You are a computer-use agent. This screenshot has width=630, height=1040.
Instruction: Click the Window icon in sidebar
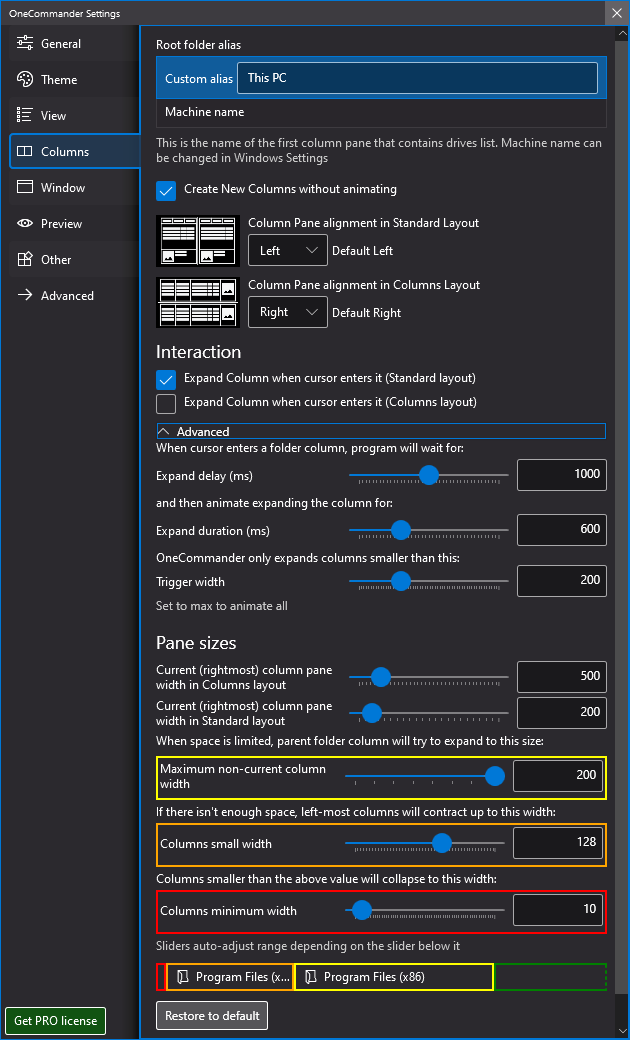(x=25, y=188)
